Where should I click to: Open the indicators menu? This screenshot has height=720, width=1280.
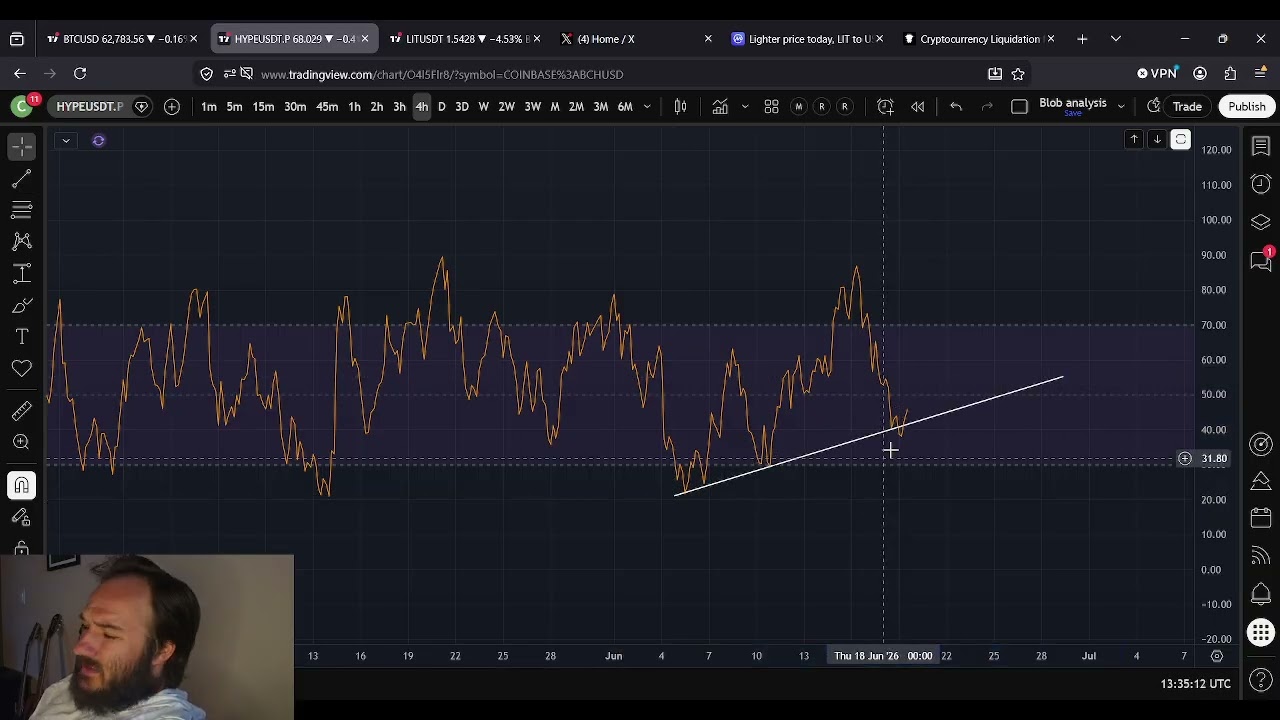(x=720, y=106)
